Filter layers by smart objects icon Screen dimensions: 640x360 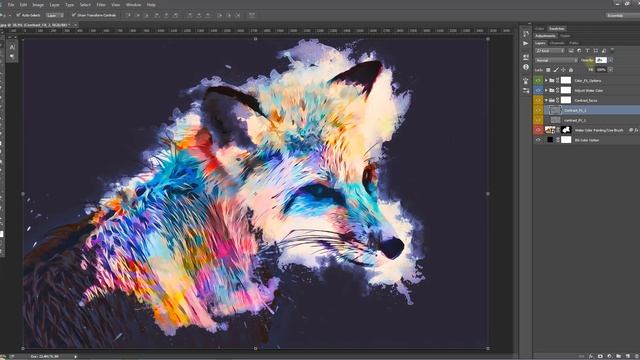604,51
